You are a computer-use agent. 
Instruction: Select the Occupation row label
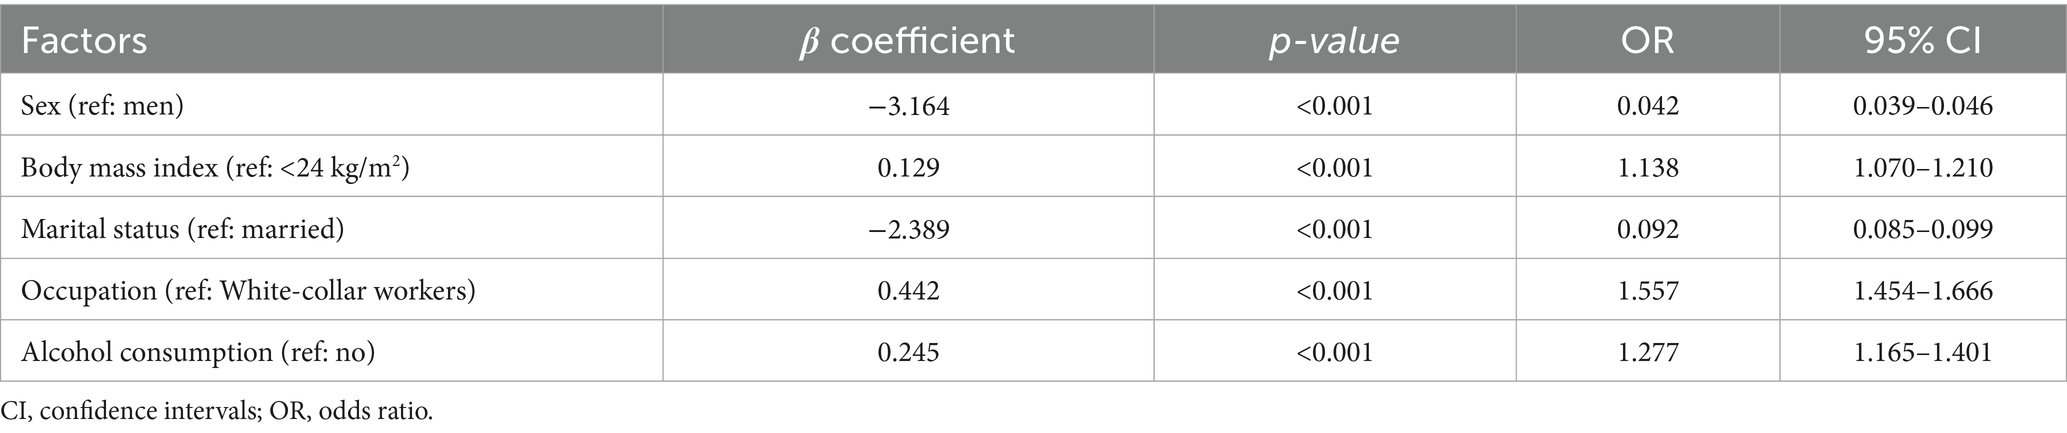point(248,291)
